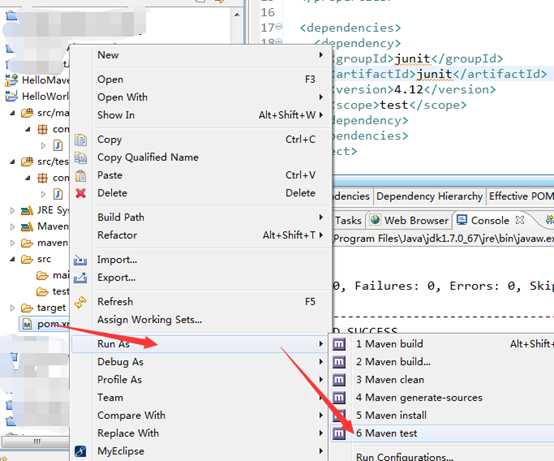Open the New submenu
Viewport: 554px width, 461px height.
201,55
